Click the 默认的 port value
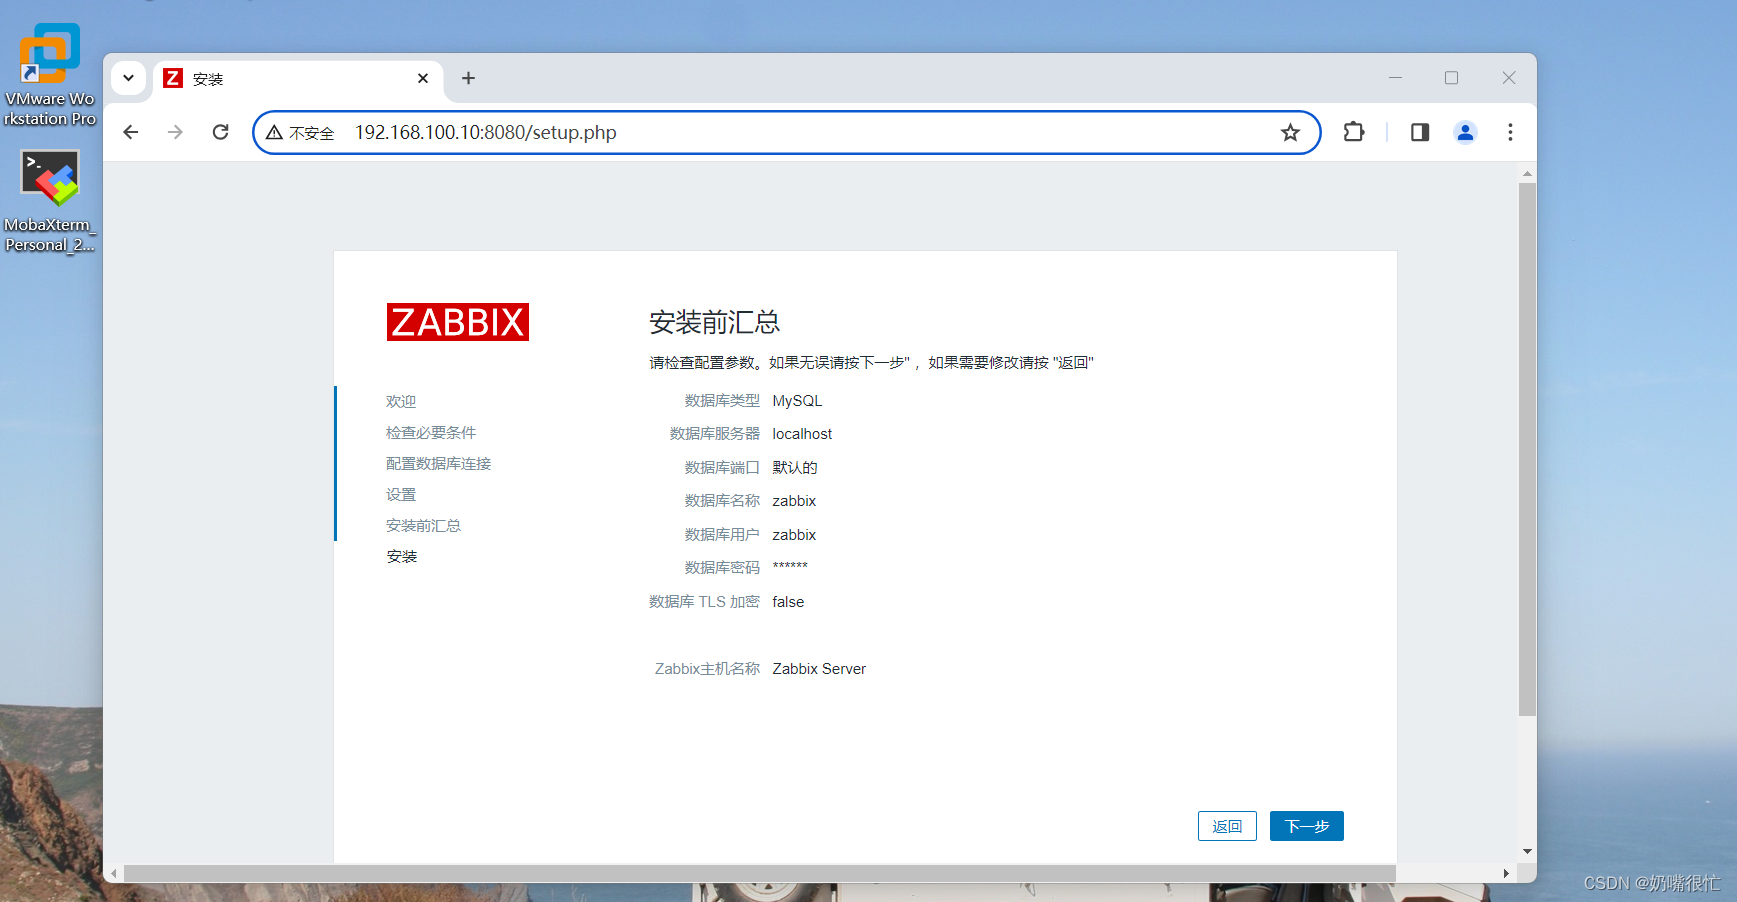The height and width of the screenshot is (902, 1737). click(x=795, y=467)
